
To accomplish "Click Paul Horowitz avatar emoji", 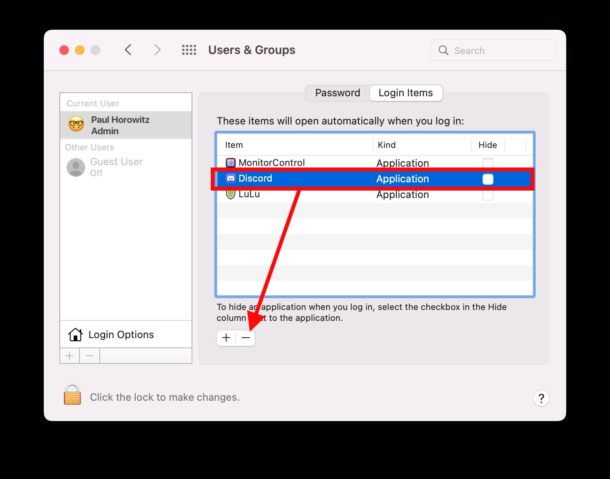I will click(x=76, y=125).
